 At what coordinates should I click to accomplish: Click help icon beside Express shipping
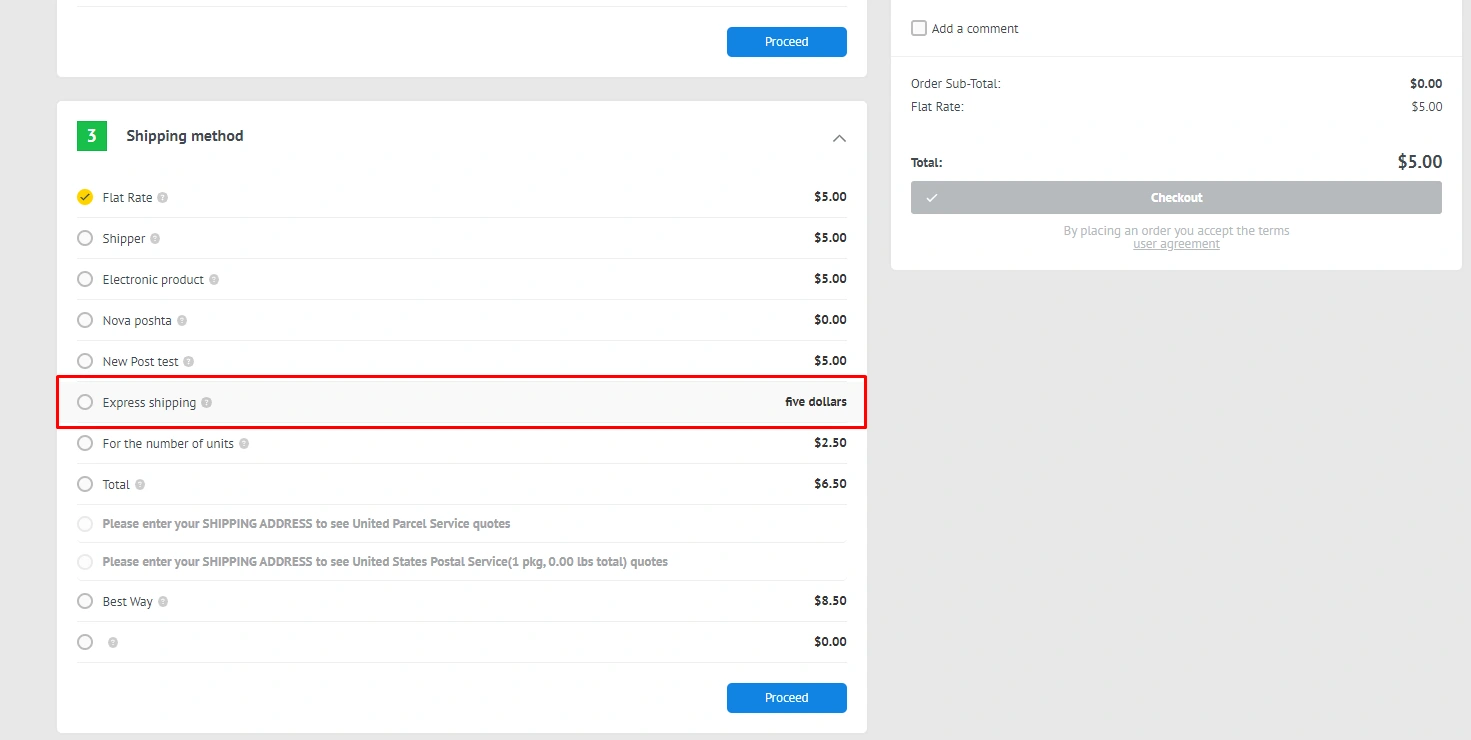(207, 403)
